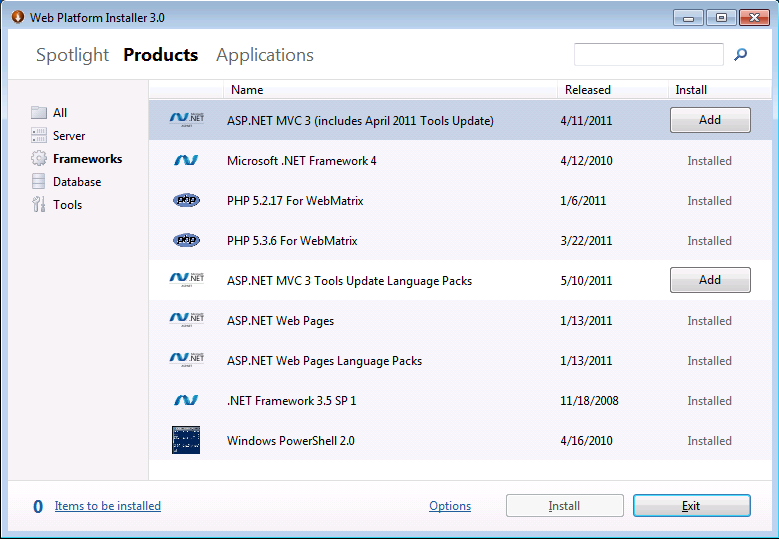Click the search magnifier icon

740,54
